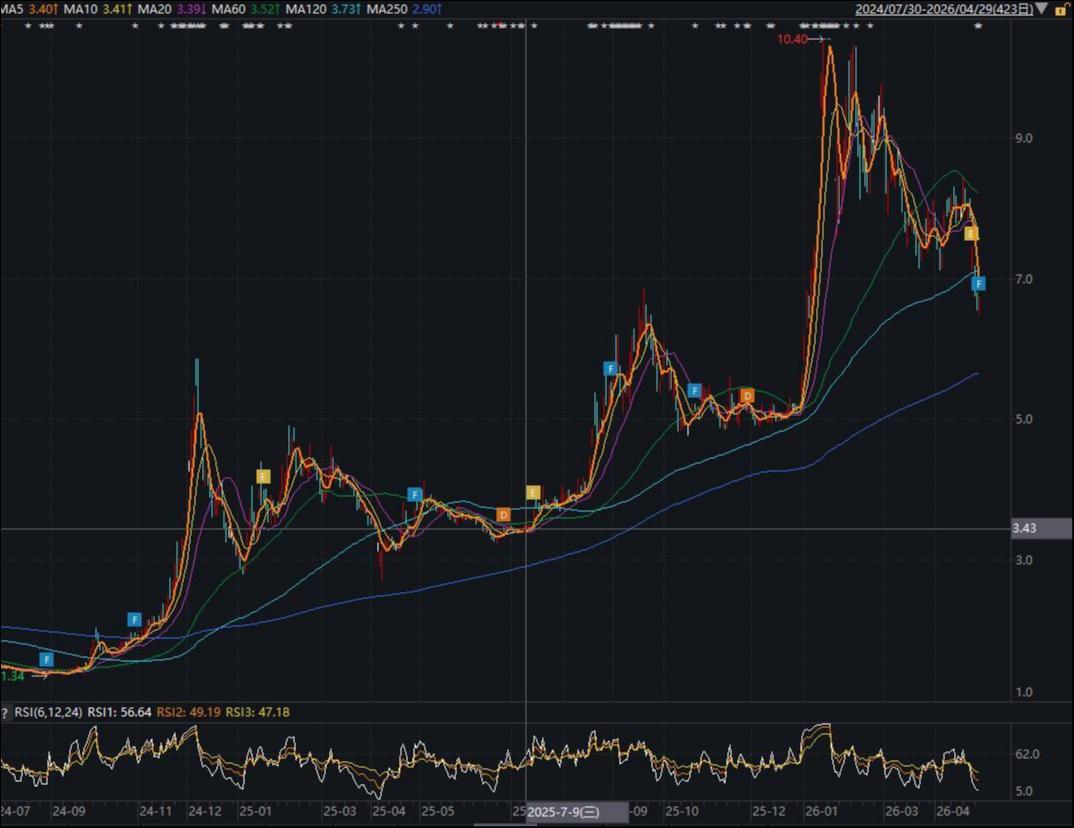Viewport: 1074px width, 828px height.
Task: Expand the RSI(6,12,24) indicator parameters
Action: 50,711
